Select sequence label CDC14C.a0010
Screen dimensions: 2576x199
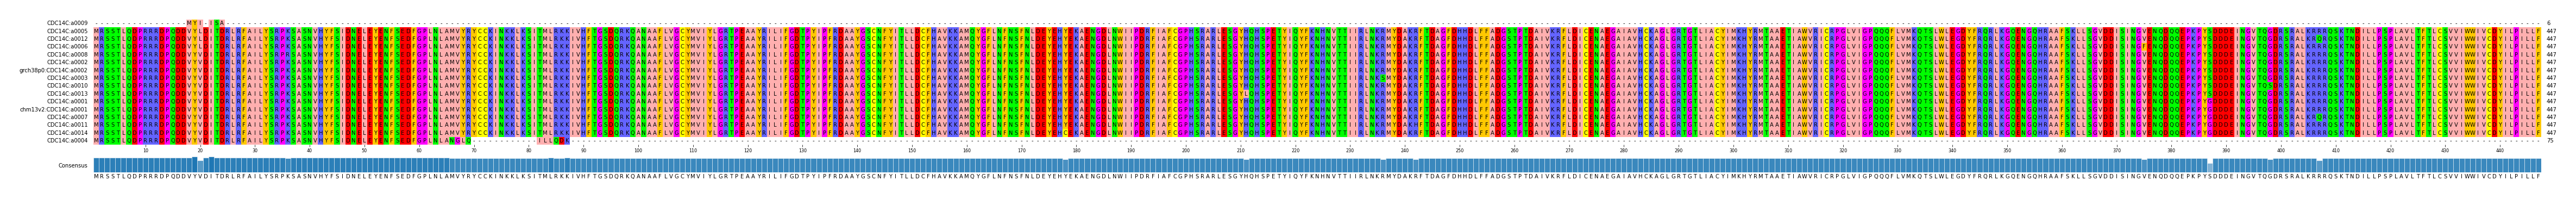click(67, 86)
